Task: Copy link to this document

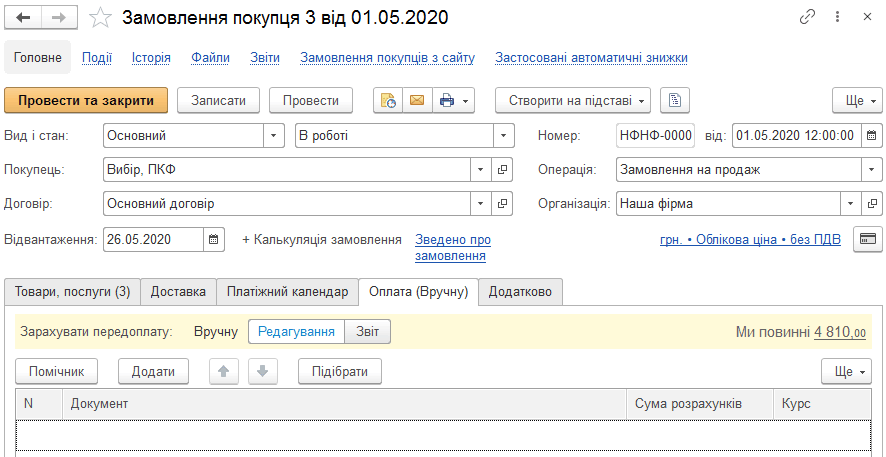Action: [807, 18]
